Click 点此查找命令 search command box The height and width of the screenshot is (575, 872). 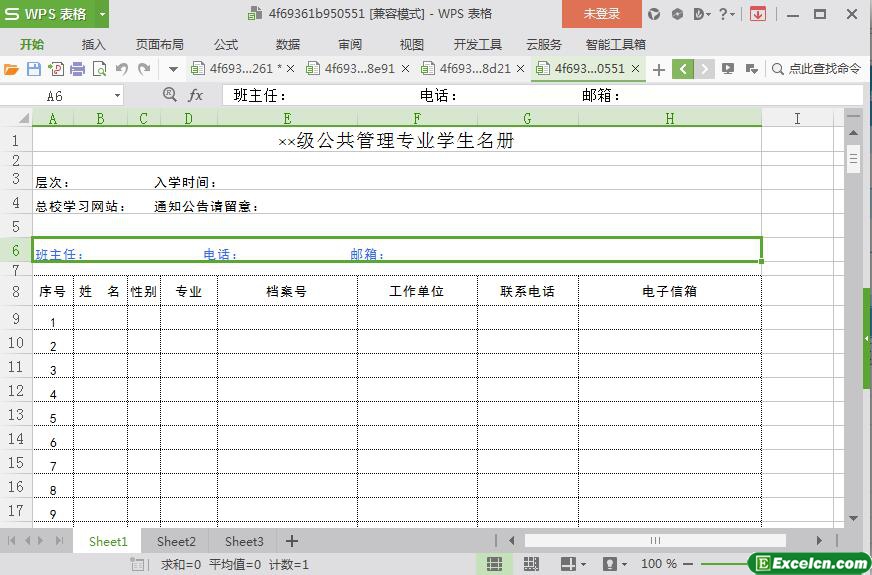tap(816, 69)
